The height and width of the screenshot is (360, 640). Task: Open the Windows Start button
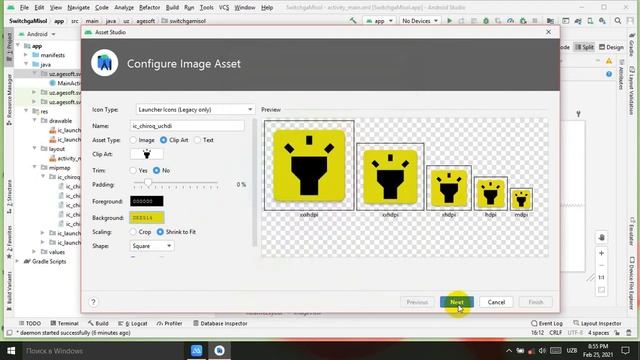point(11,351)
